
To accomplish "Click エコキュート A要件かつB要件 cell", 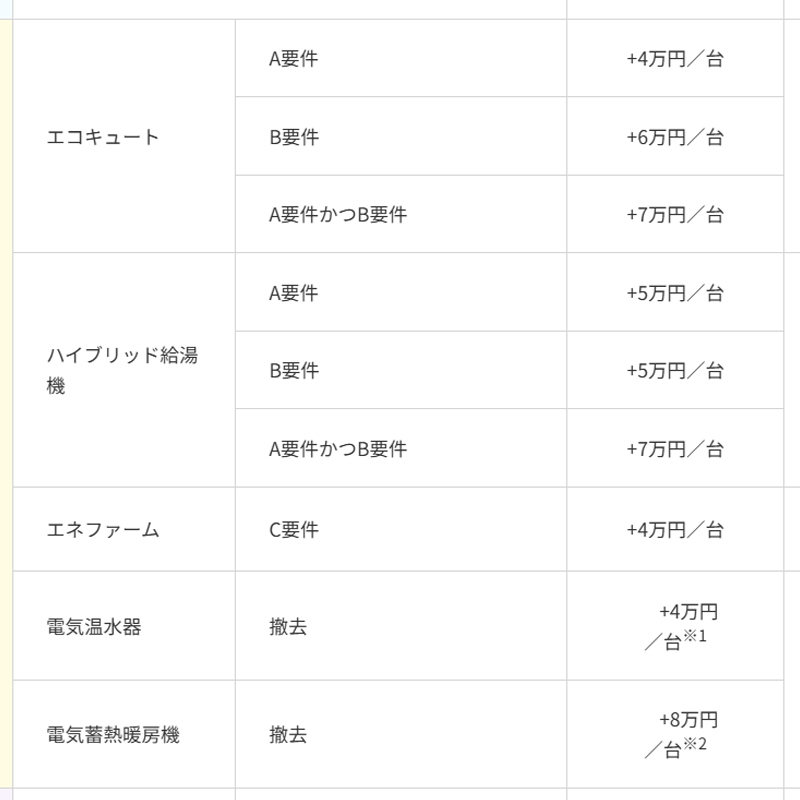I will pos(401,214).
